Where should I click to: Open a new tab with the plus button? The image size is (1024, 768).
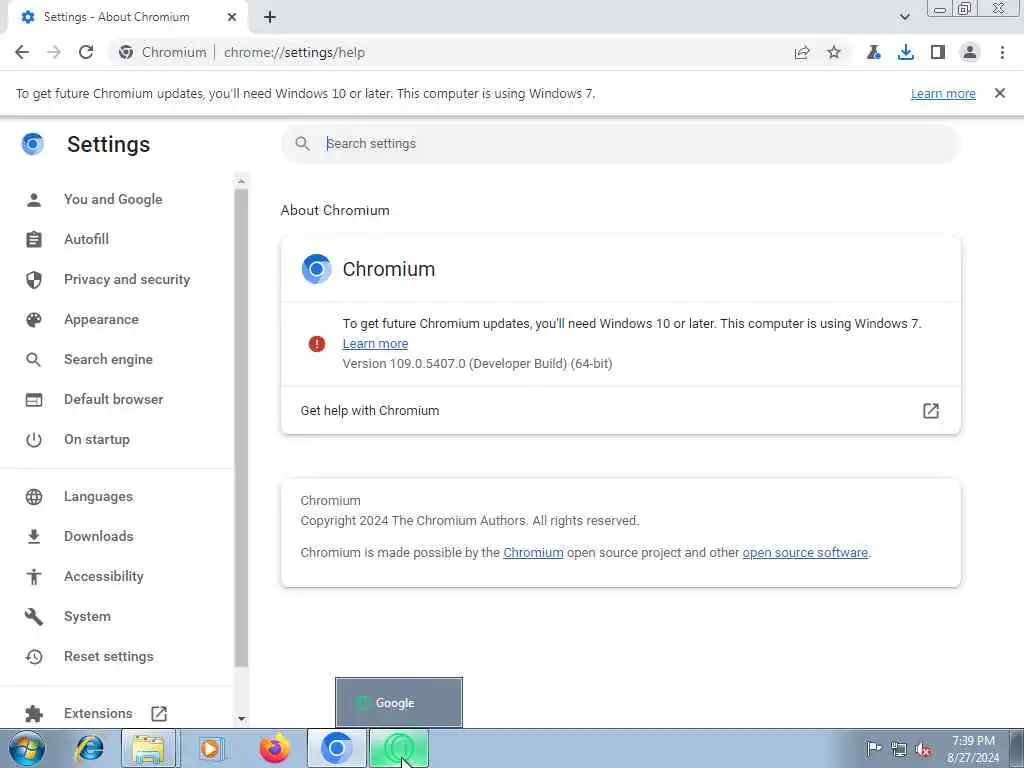click(270, 18)
